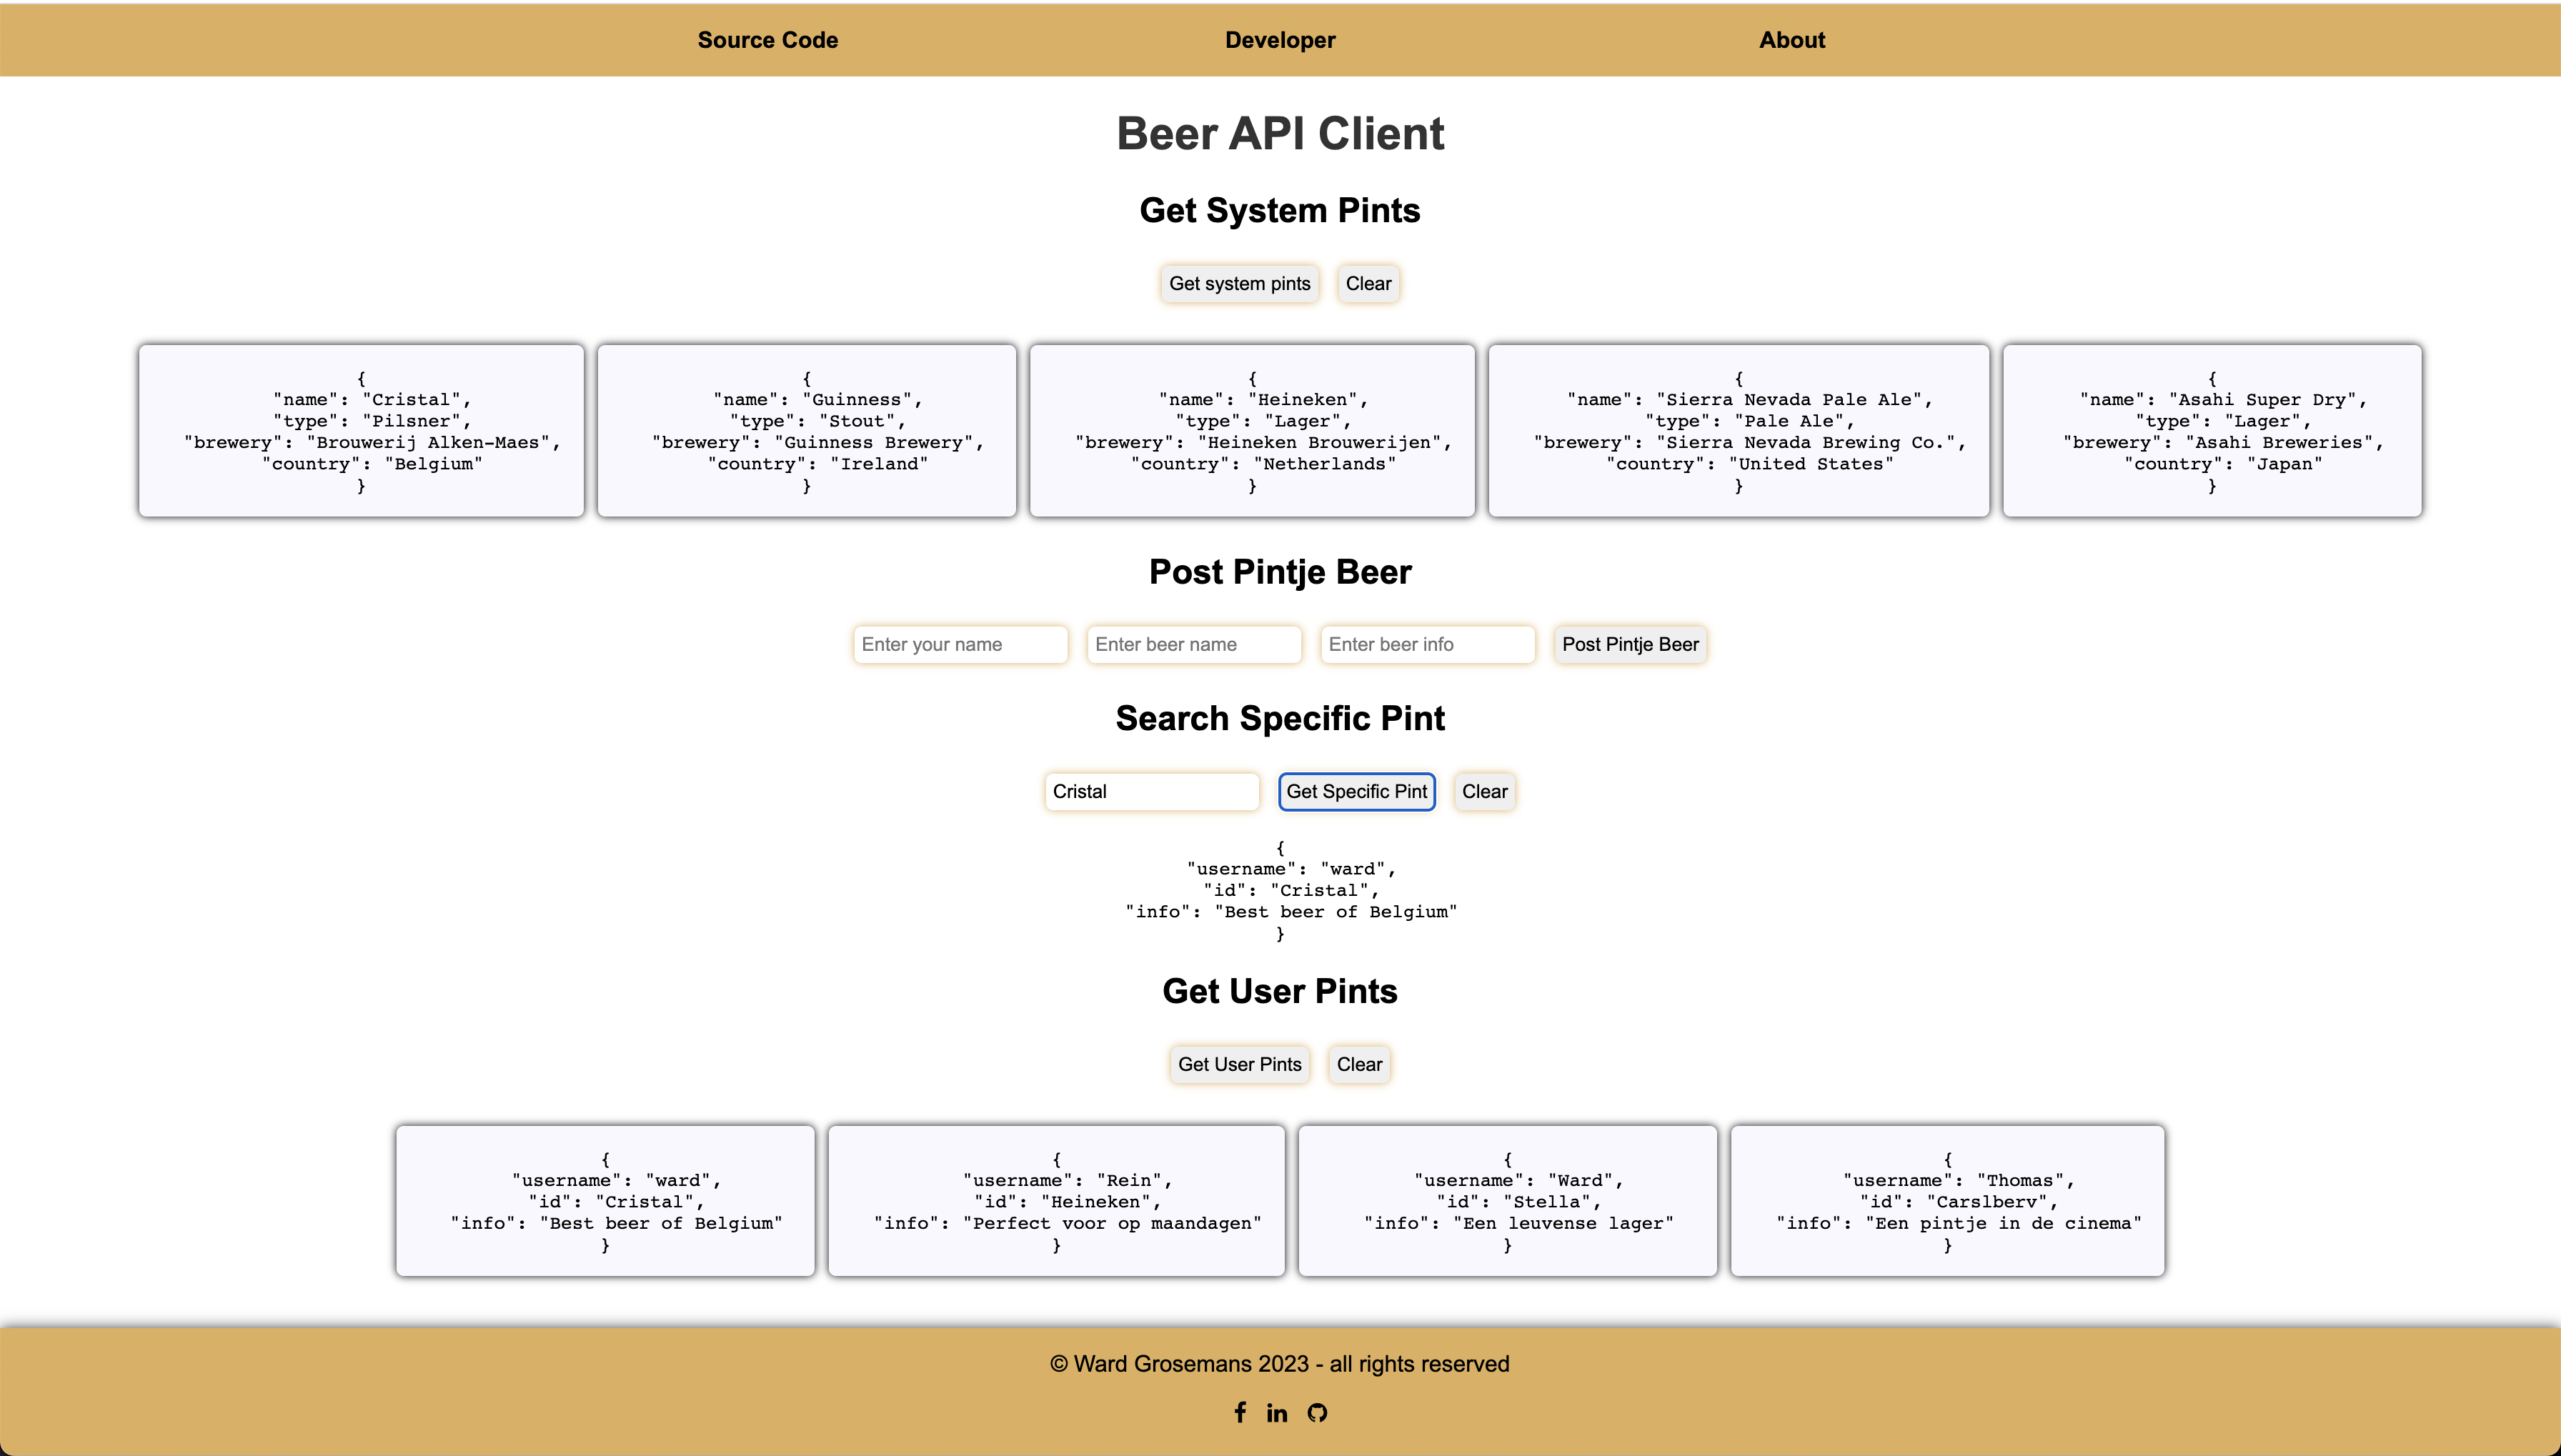Viewport: 2561px width, 1456px height.
Task: Clear the specific pint search result
Action: [1484, 791]
